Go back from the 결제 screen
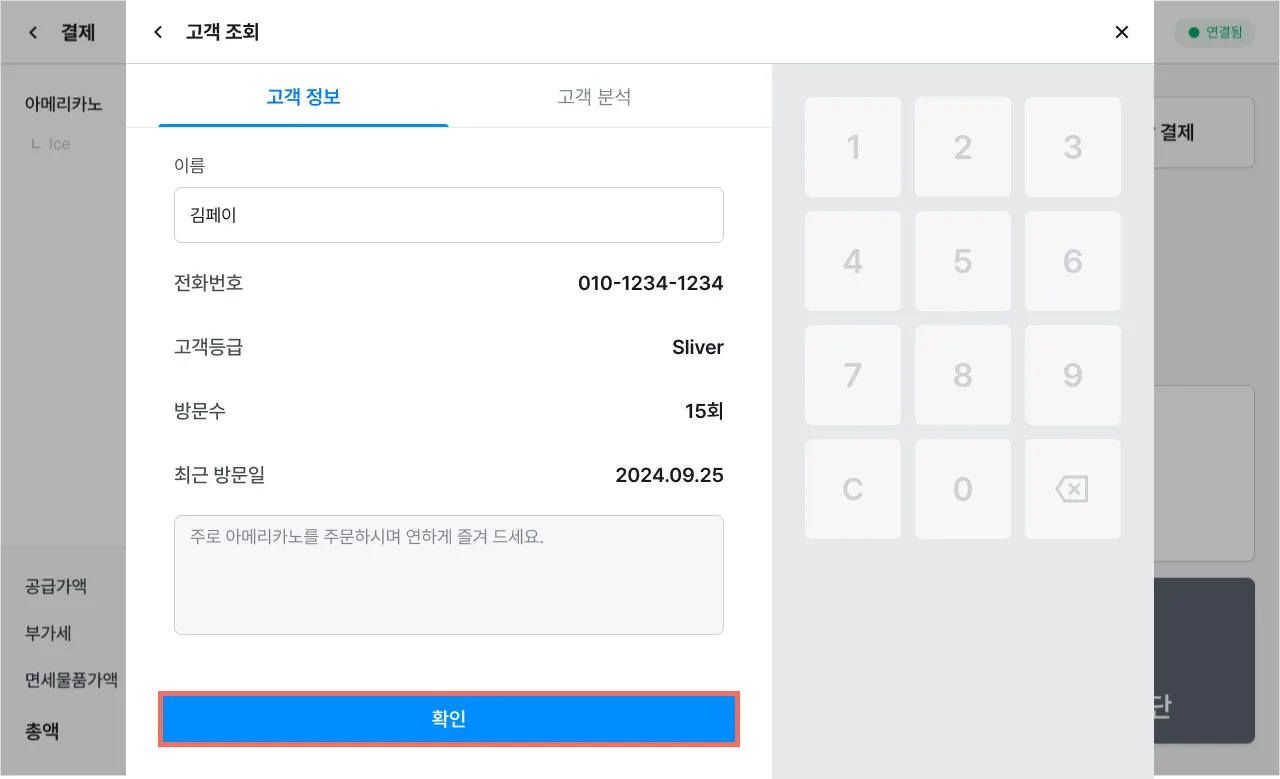 (33, 33)
